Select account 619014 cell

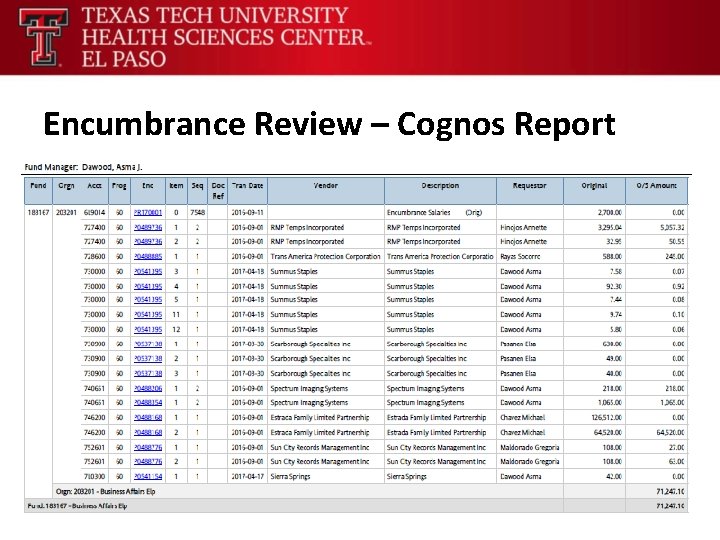pos(95,213)
